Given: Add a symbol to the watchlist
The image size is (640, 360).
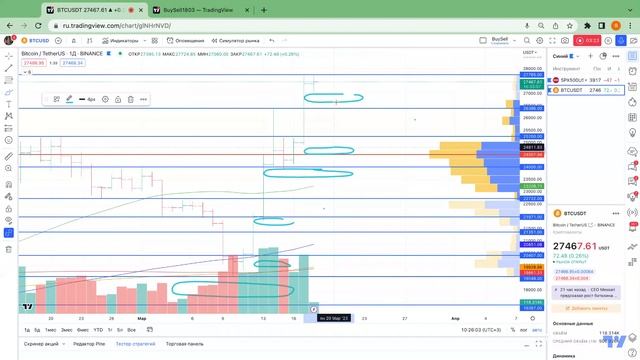Looking at the screenshot, I should [x=590, y=56].
